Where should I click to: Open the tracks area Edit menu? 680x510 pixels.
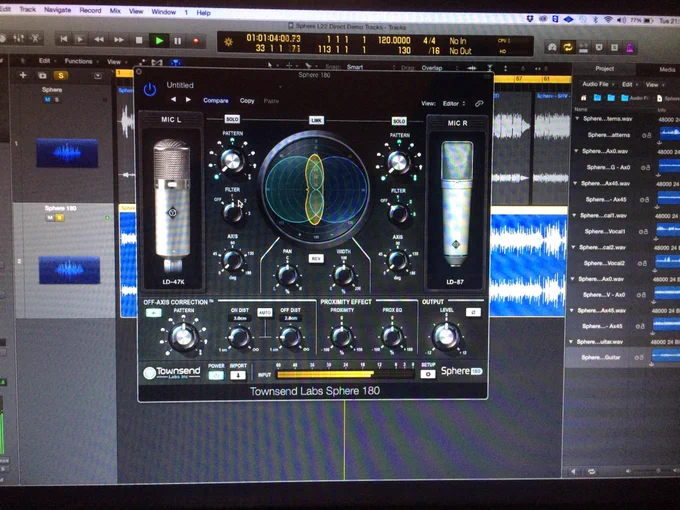[x=44, y=61]
